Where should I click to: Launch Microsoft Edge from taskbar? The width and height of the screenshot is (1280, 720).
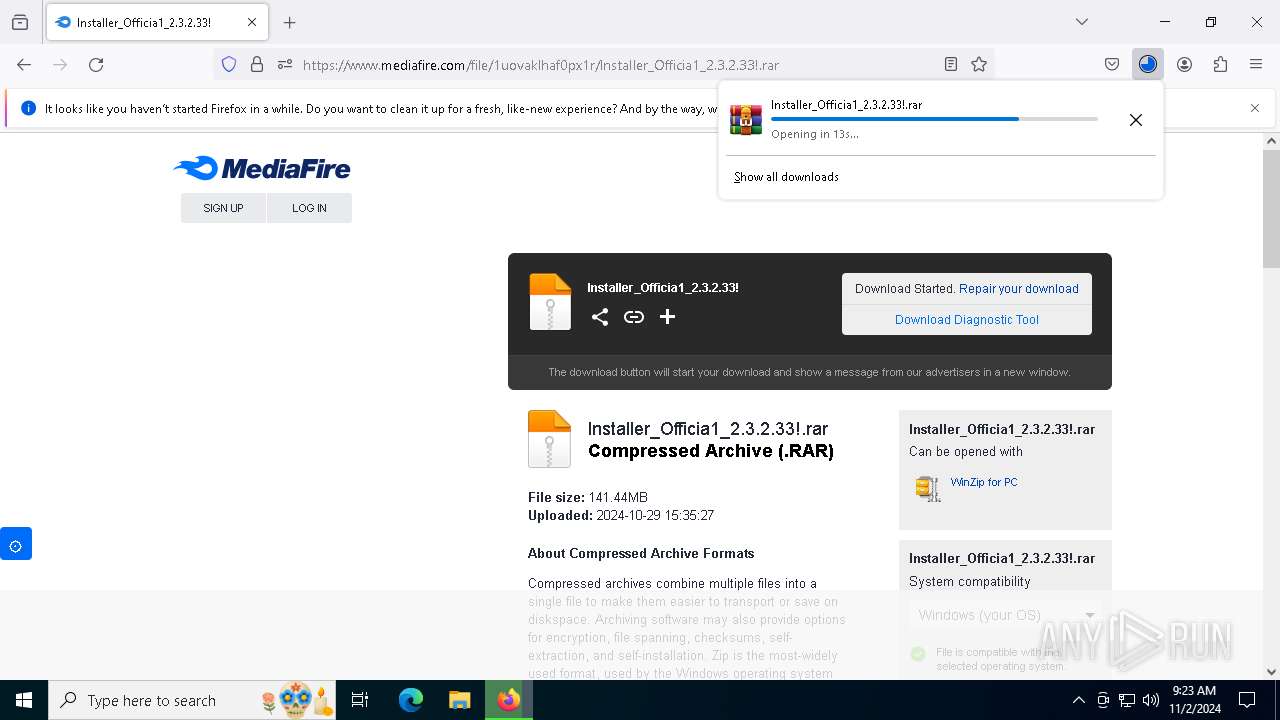(x=411, y=700)
